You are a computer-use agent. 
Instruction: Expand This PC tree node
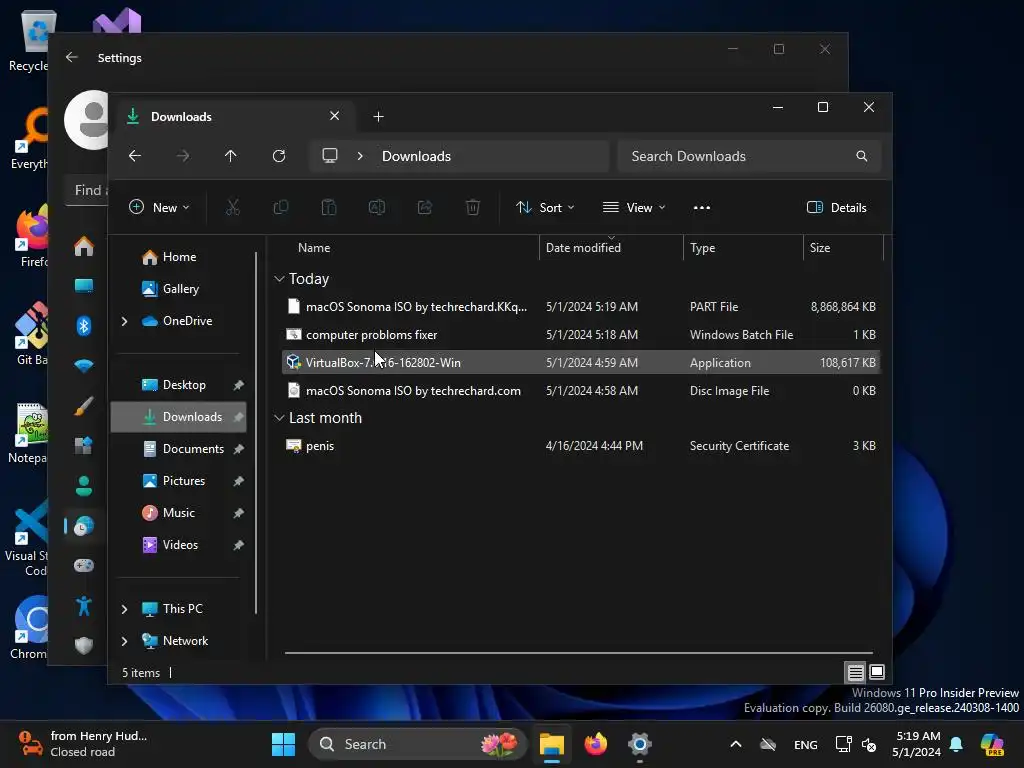(124, 609)
